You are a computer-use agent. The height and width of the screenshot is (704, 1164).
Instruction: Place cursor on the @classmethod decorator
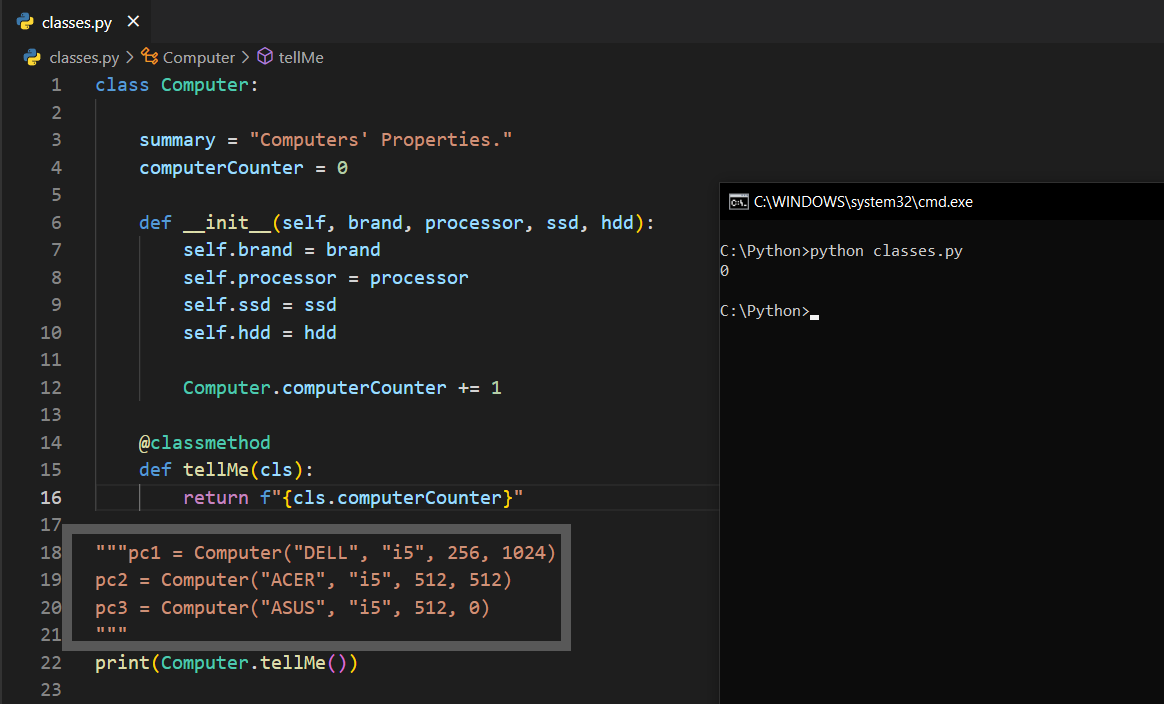(x=205, y=443)
